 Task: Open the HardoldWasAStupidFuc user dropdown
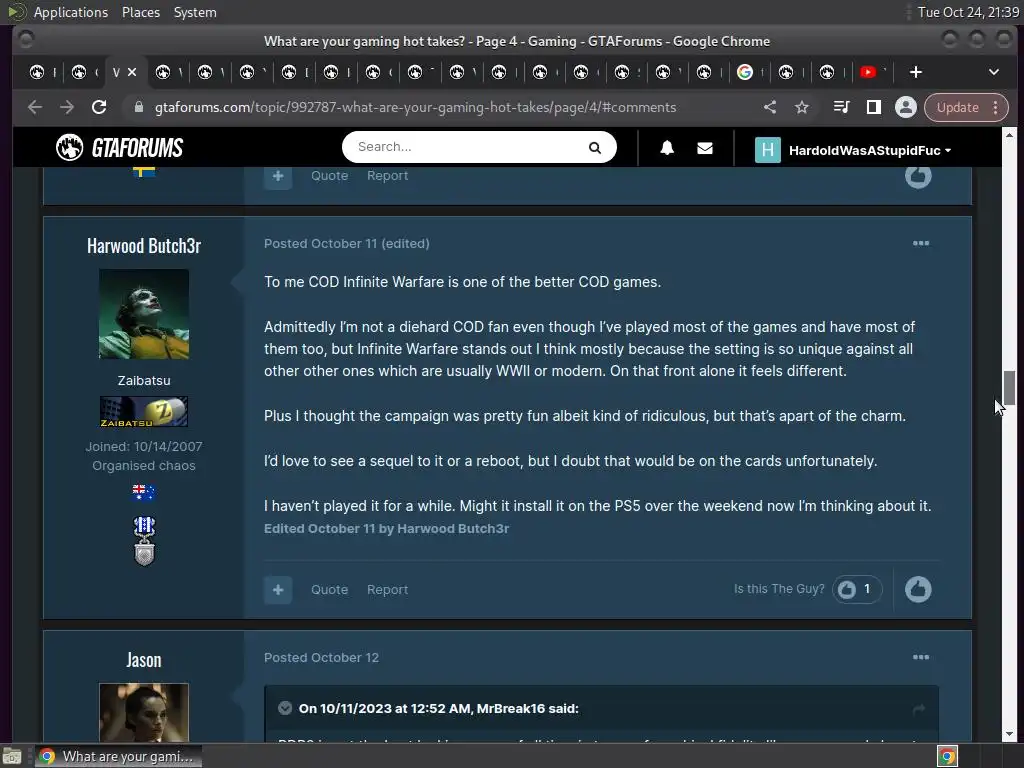click(x=853, y=150)
